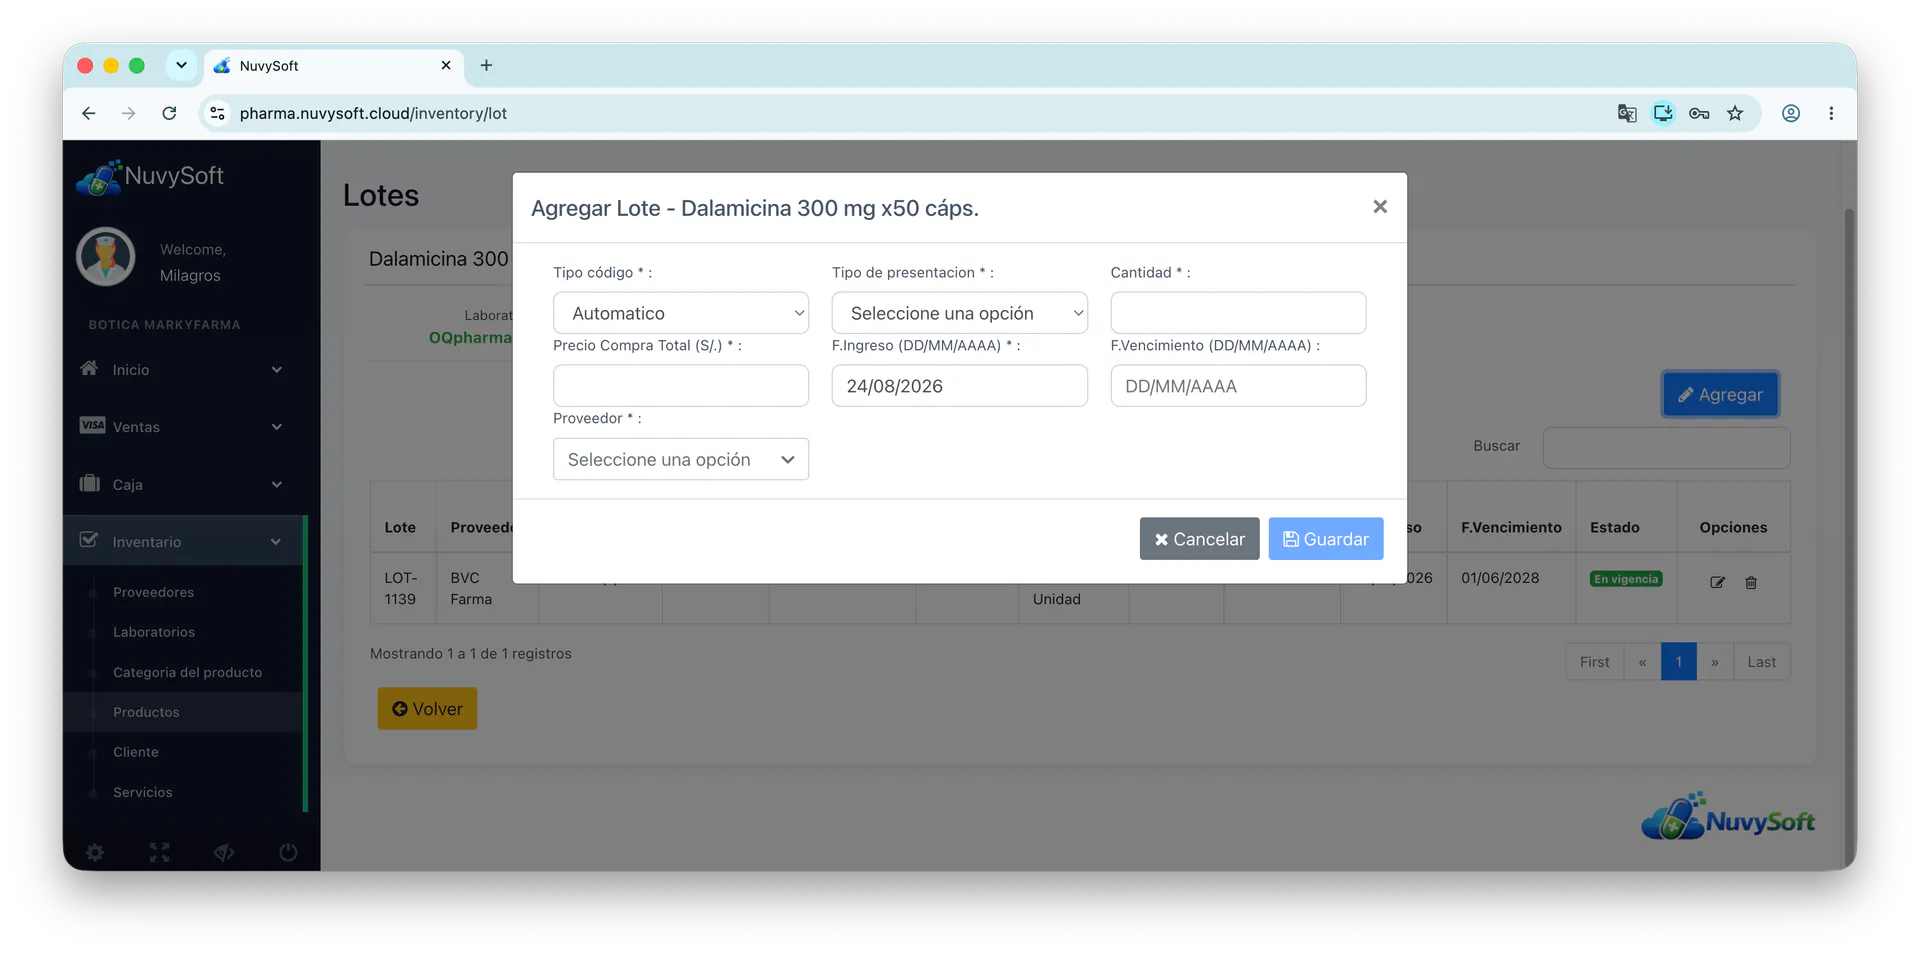Click the previous page « button
Image resolution: width=1920 pixels, height=954 pixels.
click(1642, 662)
